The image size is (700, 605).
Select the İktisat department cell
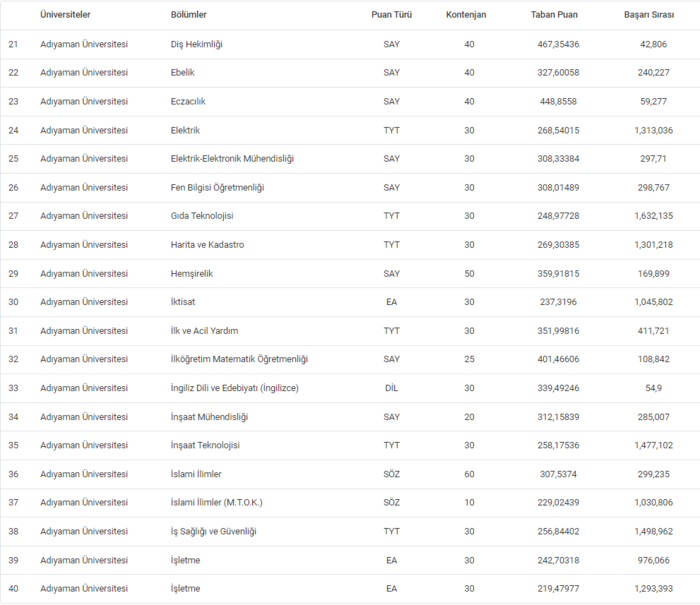pos(183,302)
